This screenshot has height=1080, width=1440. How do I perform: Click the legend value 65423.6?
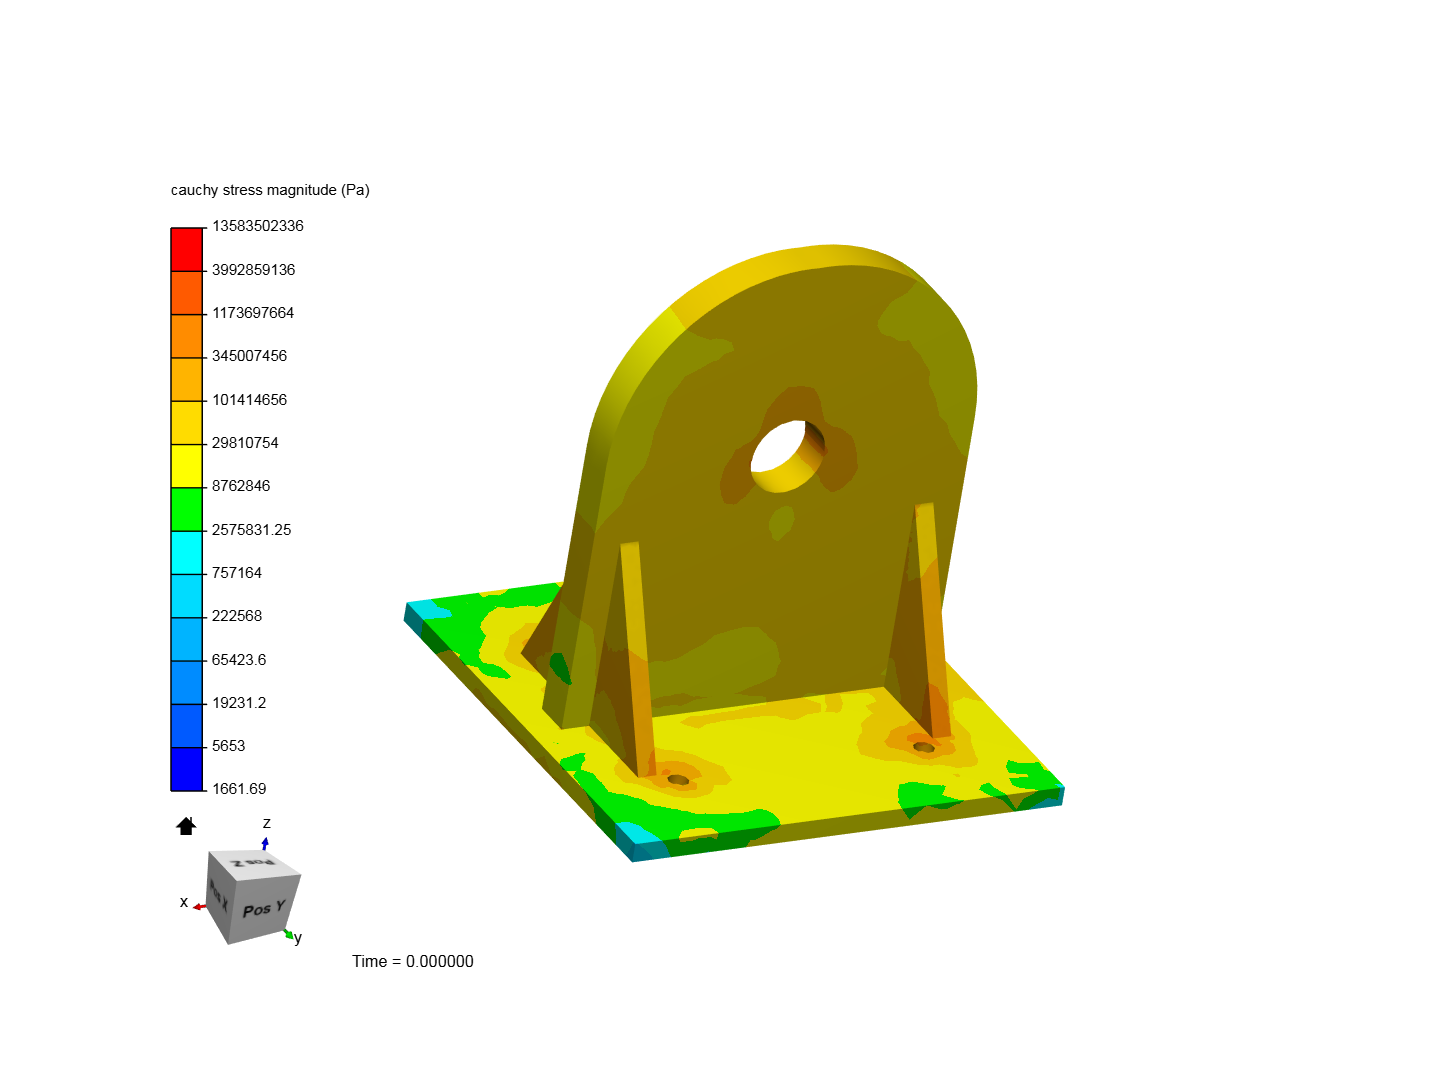coord(239,660)
